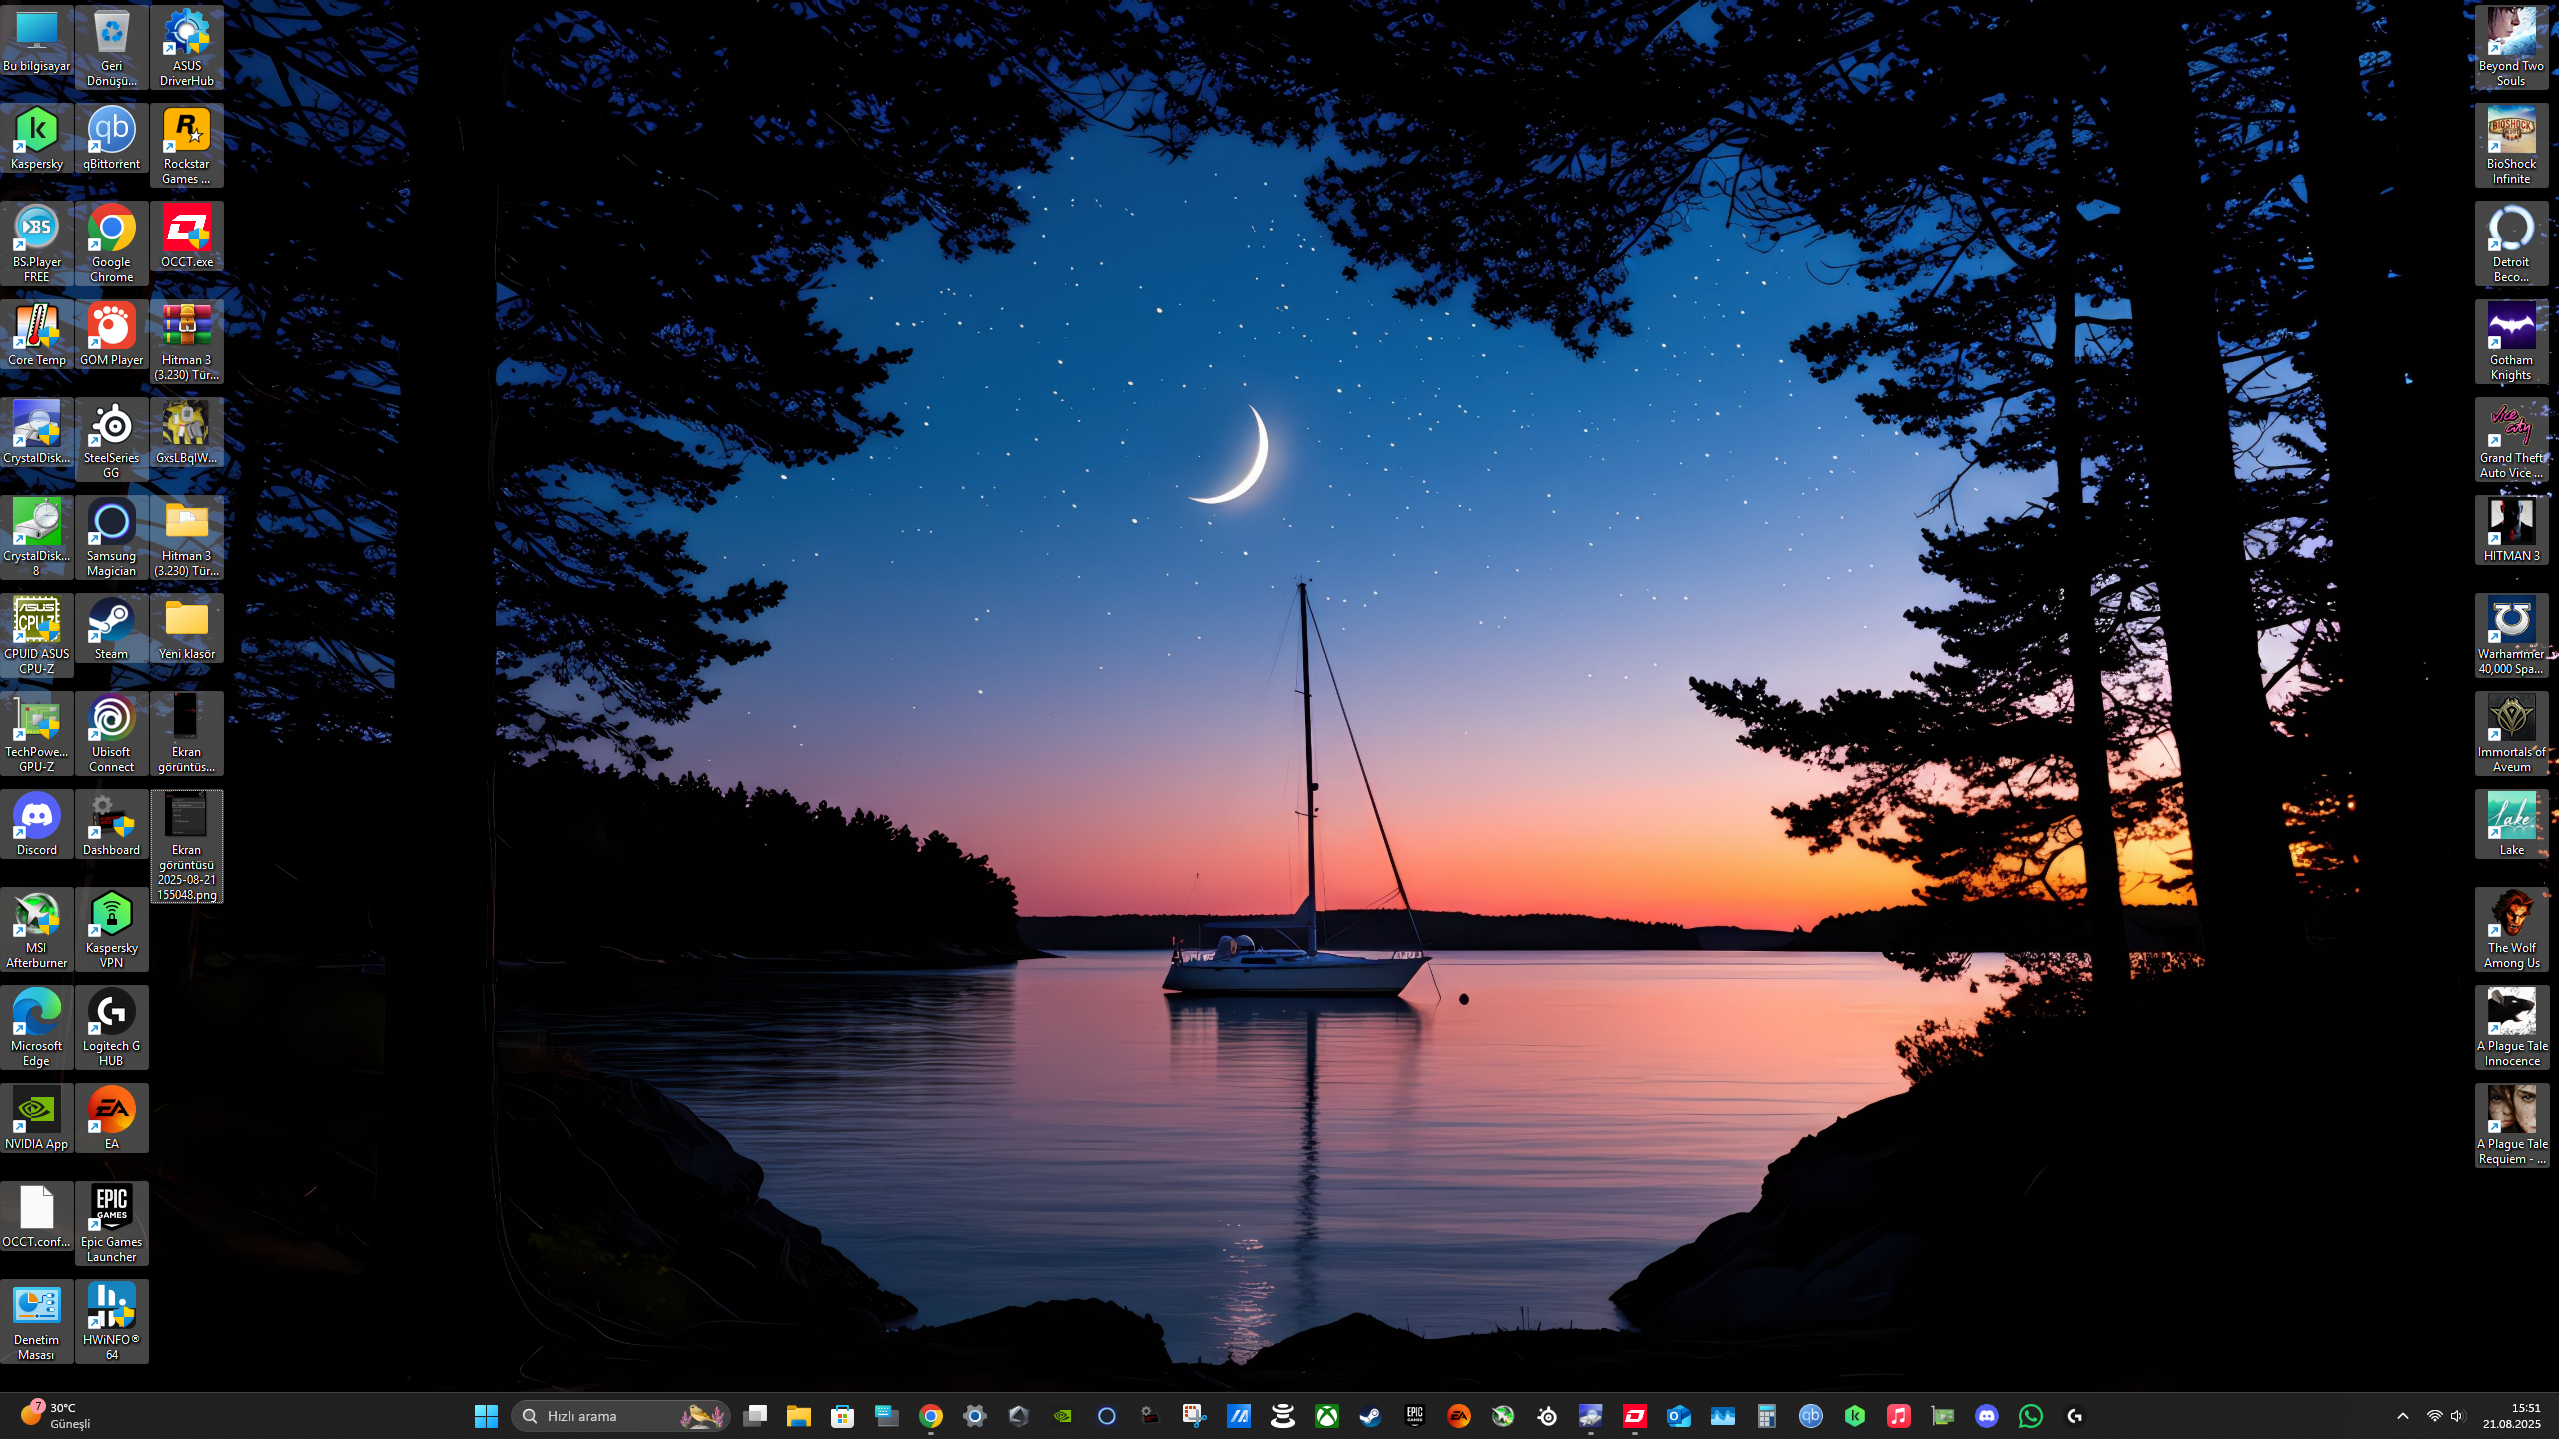This screenshot has width=2559, height=1439.
Task: Open Apple Music from the taskbar
Action: (x=1898, y=1416)
